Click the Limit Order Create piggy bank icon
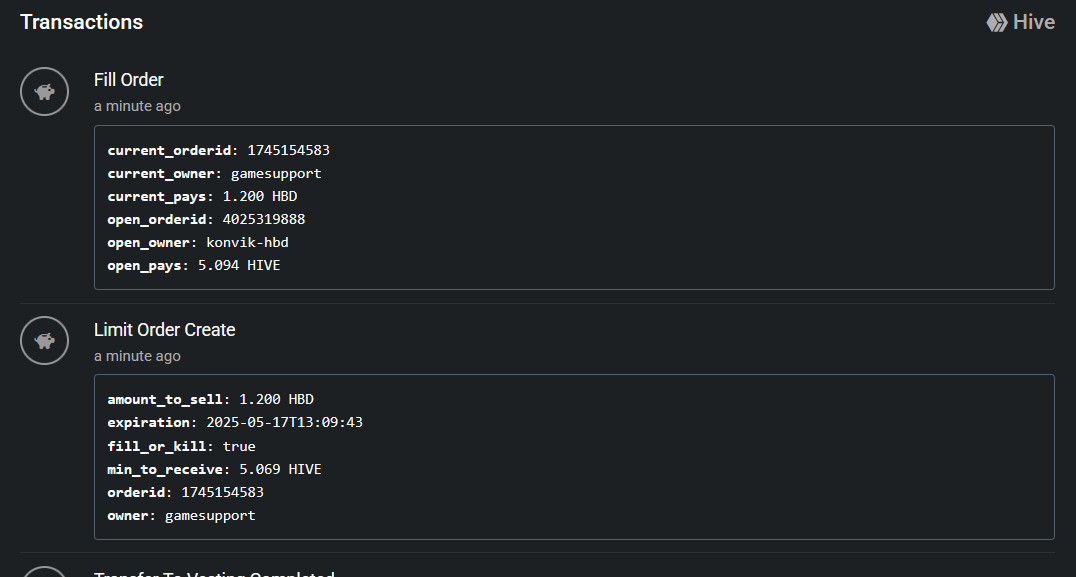Screen dimensions: 1076x577 click(45, 340)
